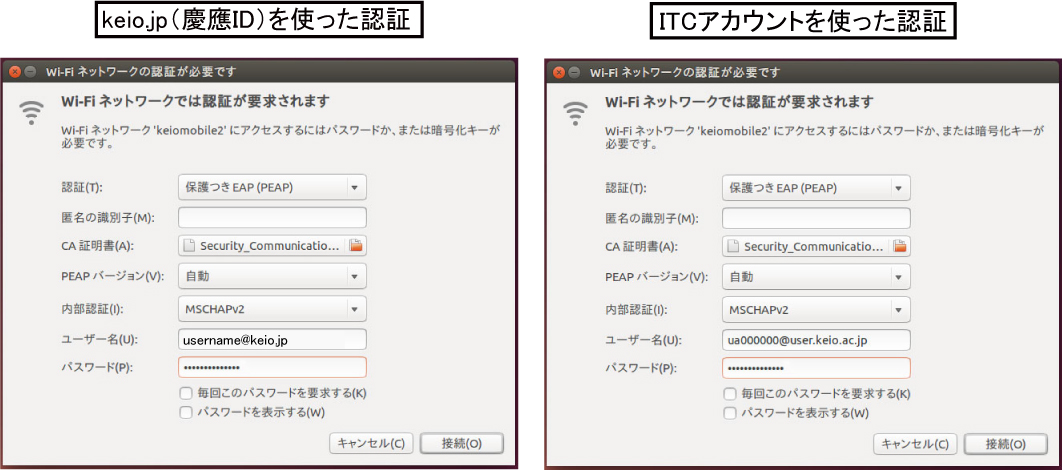
Task: Click CA certificate folder icon in right dialog
Action: 900,246
